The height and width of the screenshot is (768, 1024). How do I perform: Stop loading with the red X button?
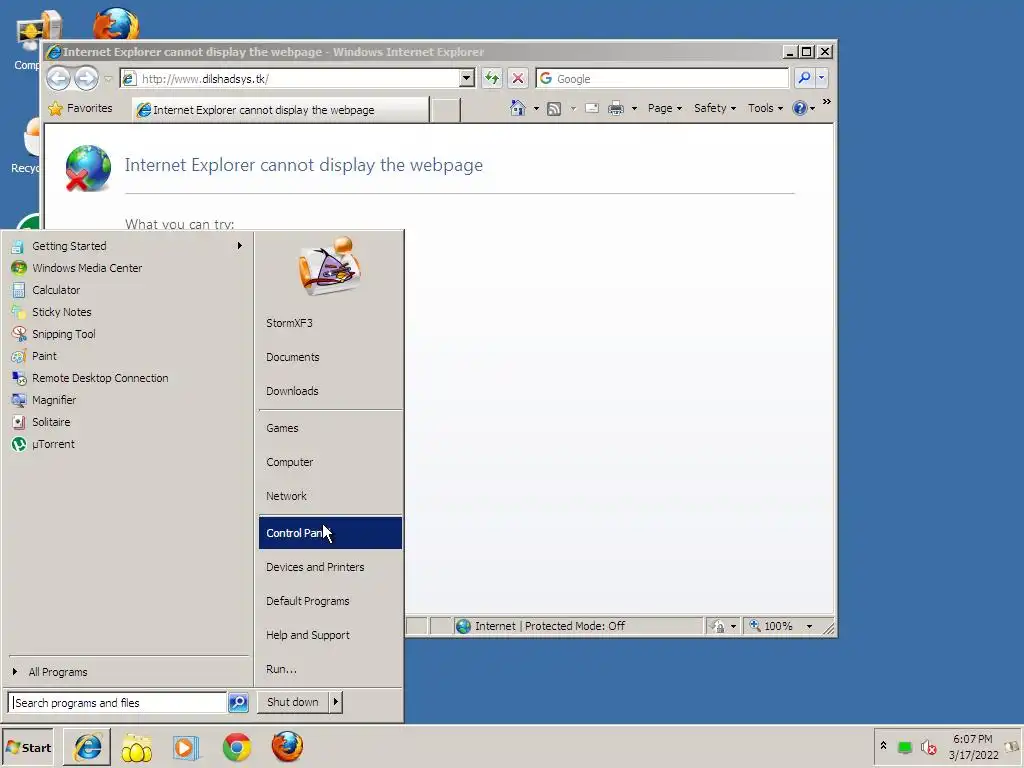(x=518, y=78)
